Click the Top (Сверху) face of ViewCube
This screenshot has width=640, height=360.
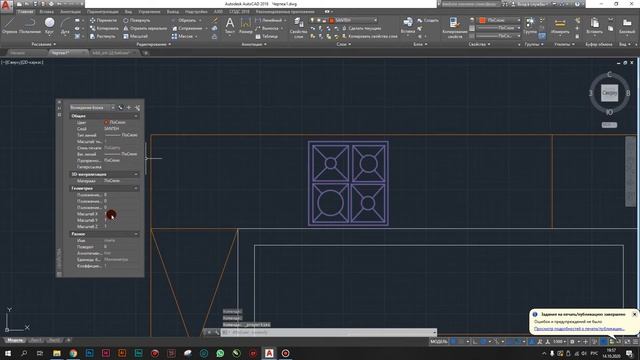(x=609, y=93)
